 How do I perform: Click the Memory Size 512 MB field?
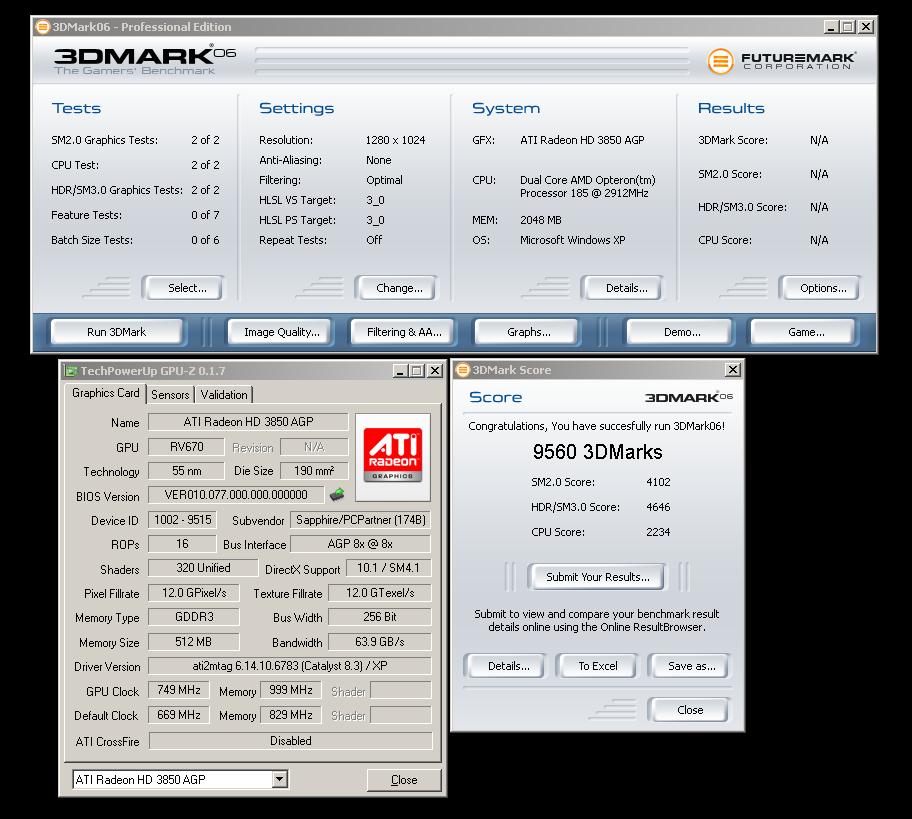(x=194, y=642)
